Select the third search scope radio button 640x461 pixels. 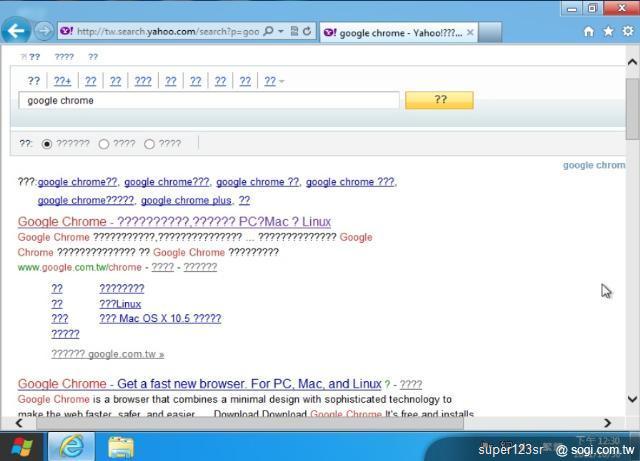[149, 144]
